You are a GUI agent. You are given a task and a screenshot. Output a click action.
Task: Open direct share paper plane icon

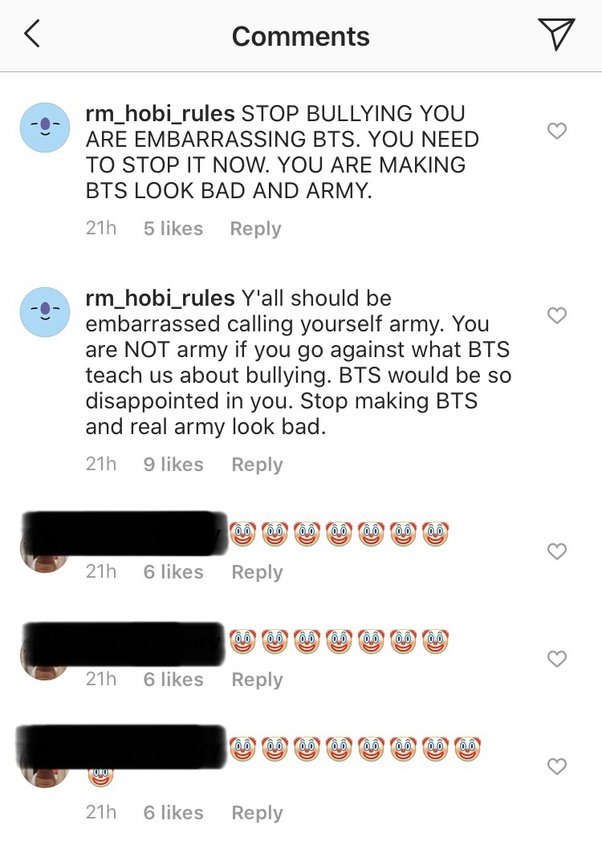(556, 33)
